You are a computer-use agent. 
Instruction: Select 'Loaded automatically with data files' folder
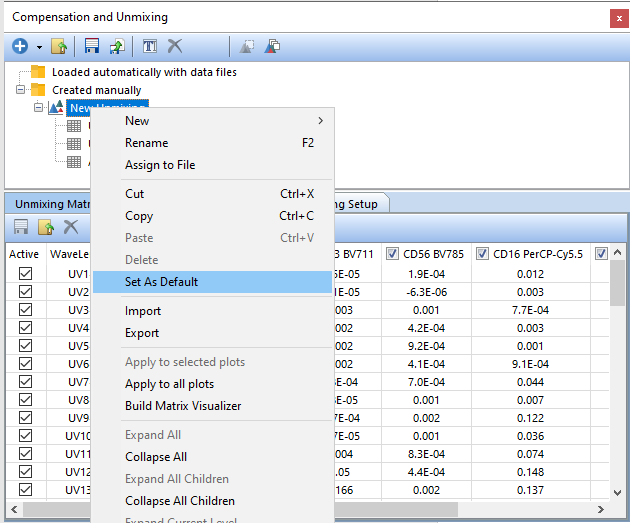pos(144,72)
